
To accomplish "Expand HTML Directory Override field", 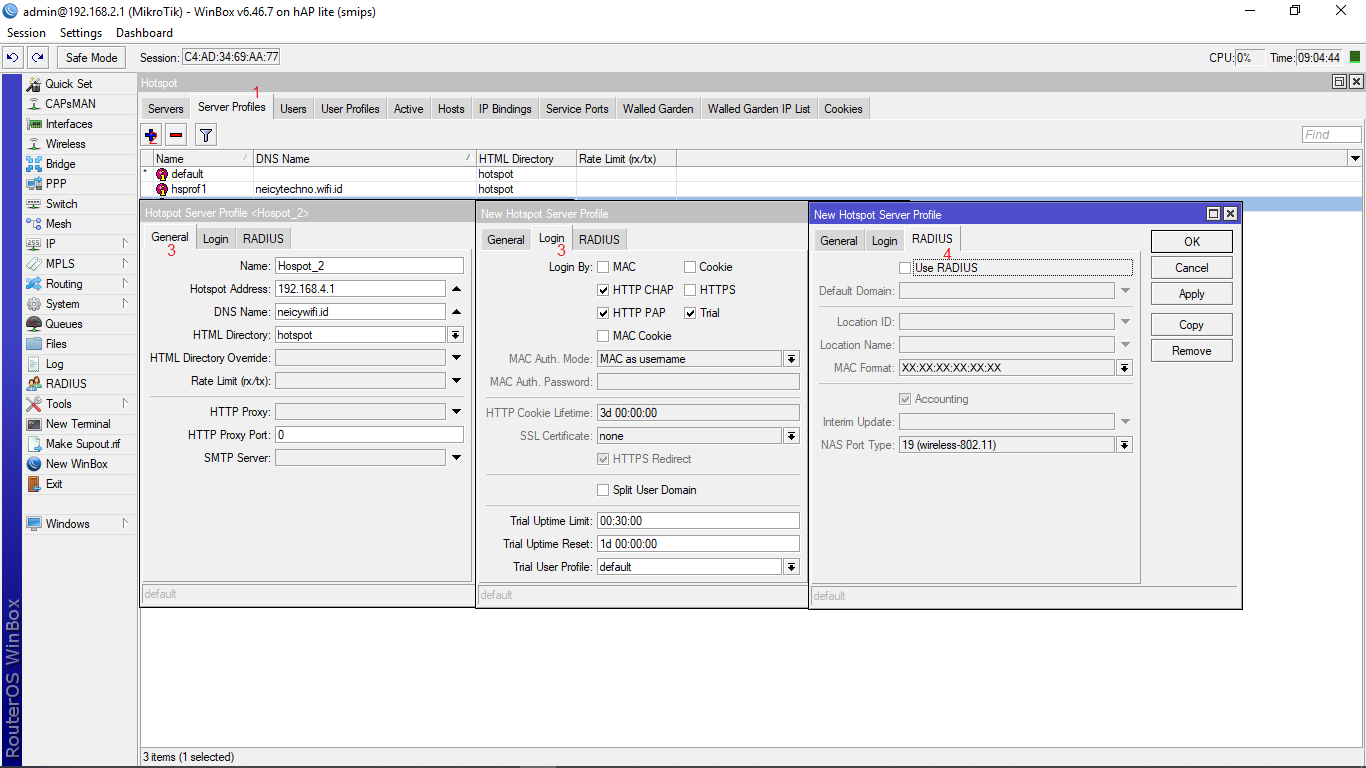I will pyautogui.click(x=456, y=358).
